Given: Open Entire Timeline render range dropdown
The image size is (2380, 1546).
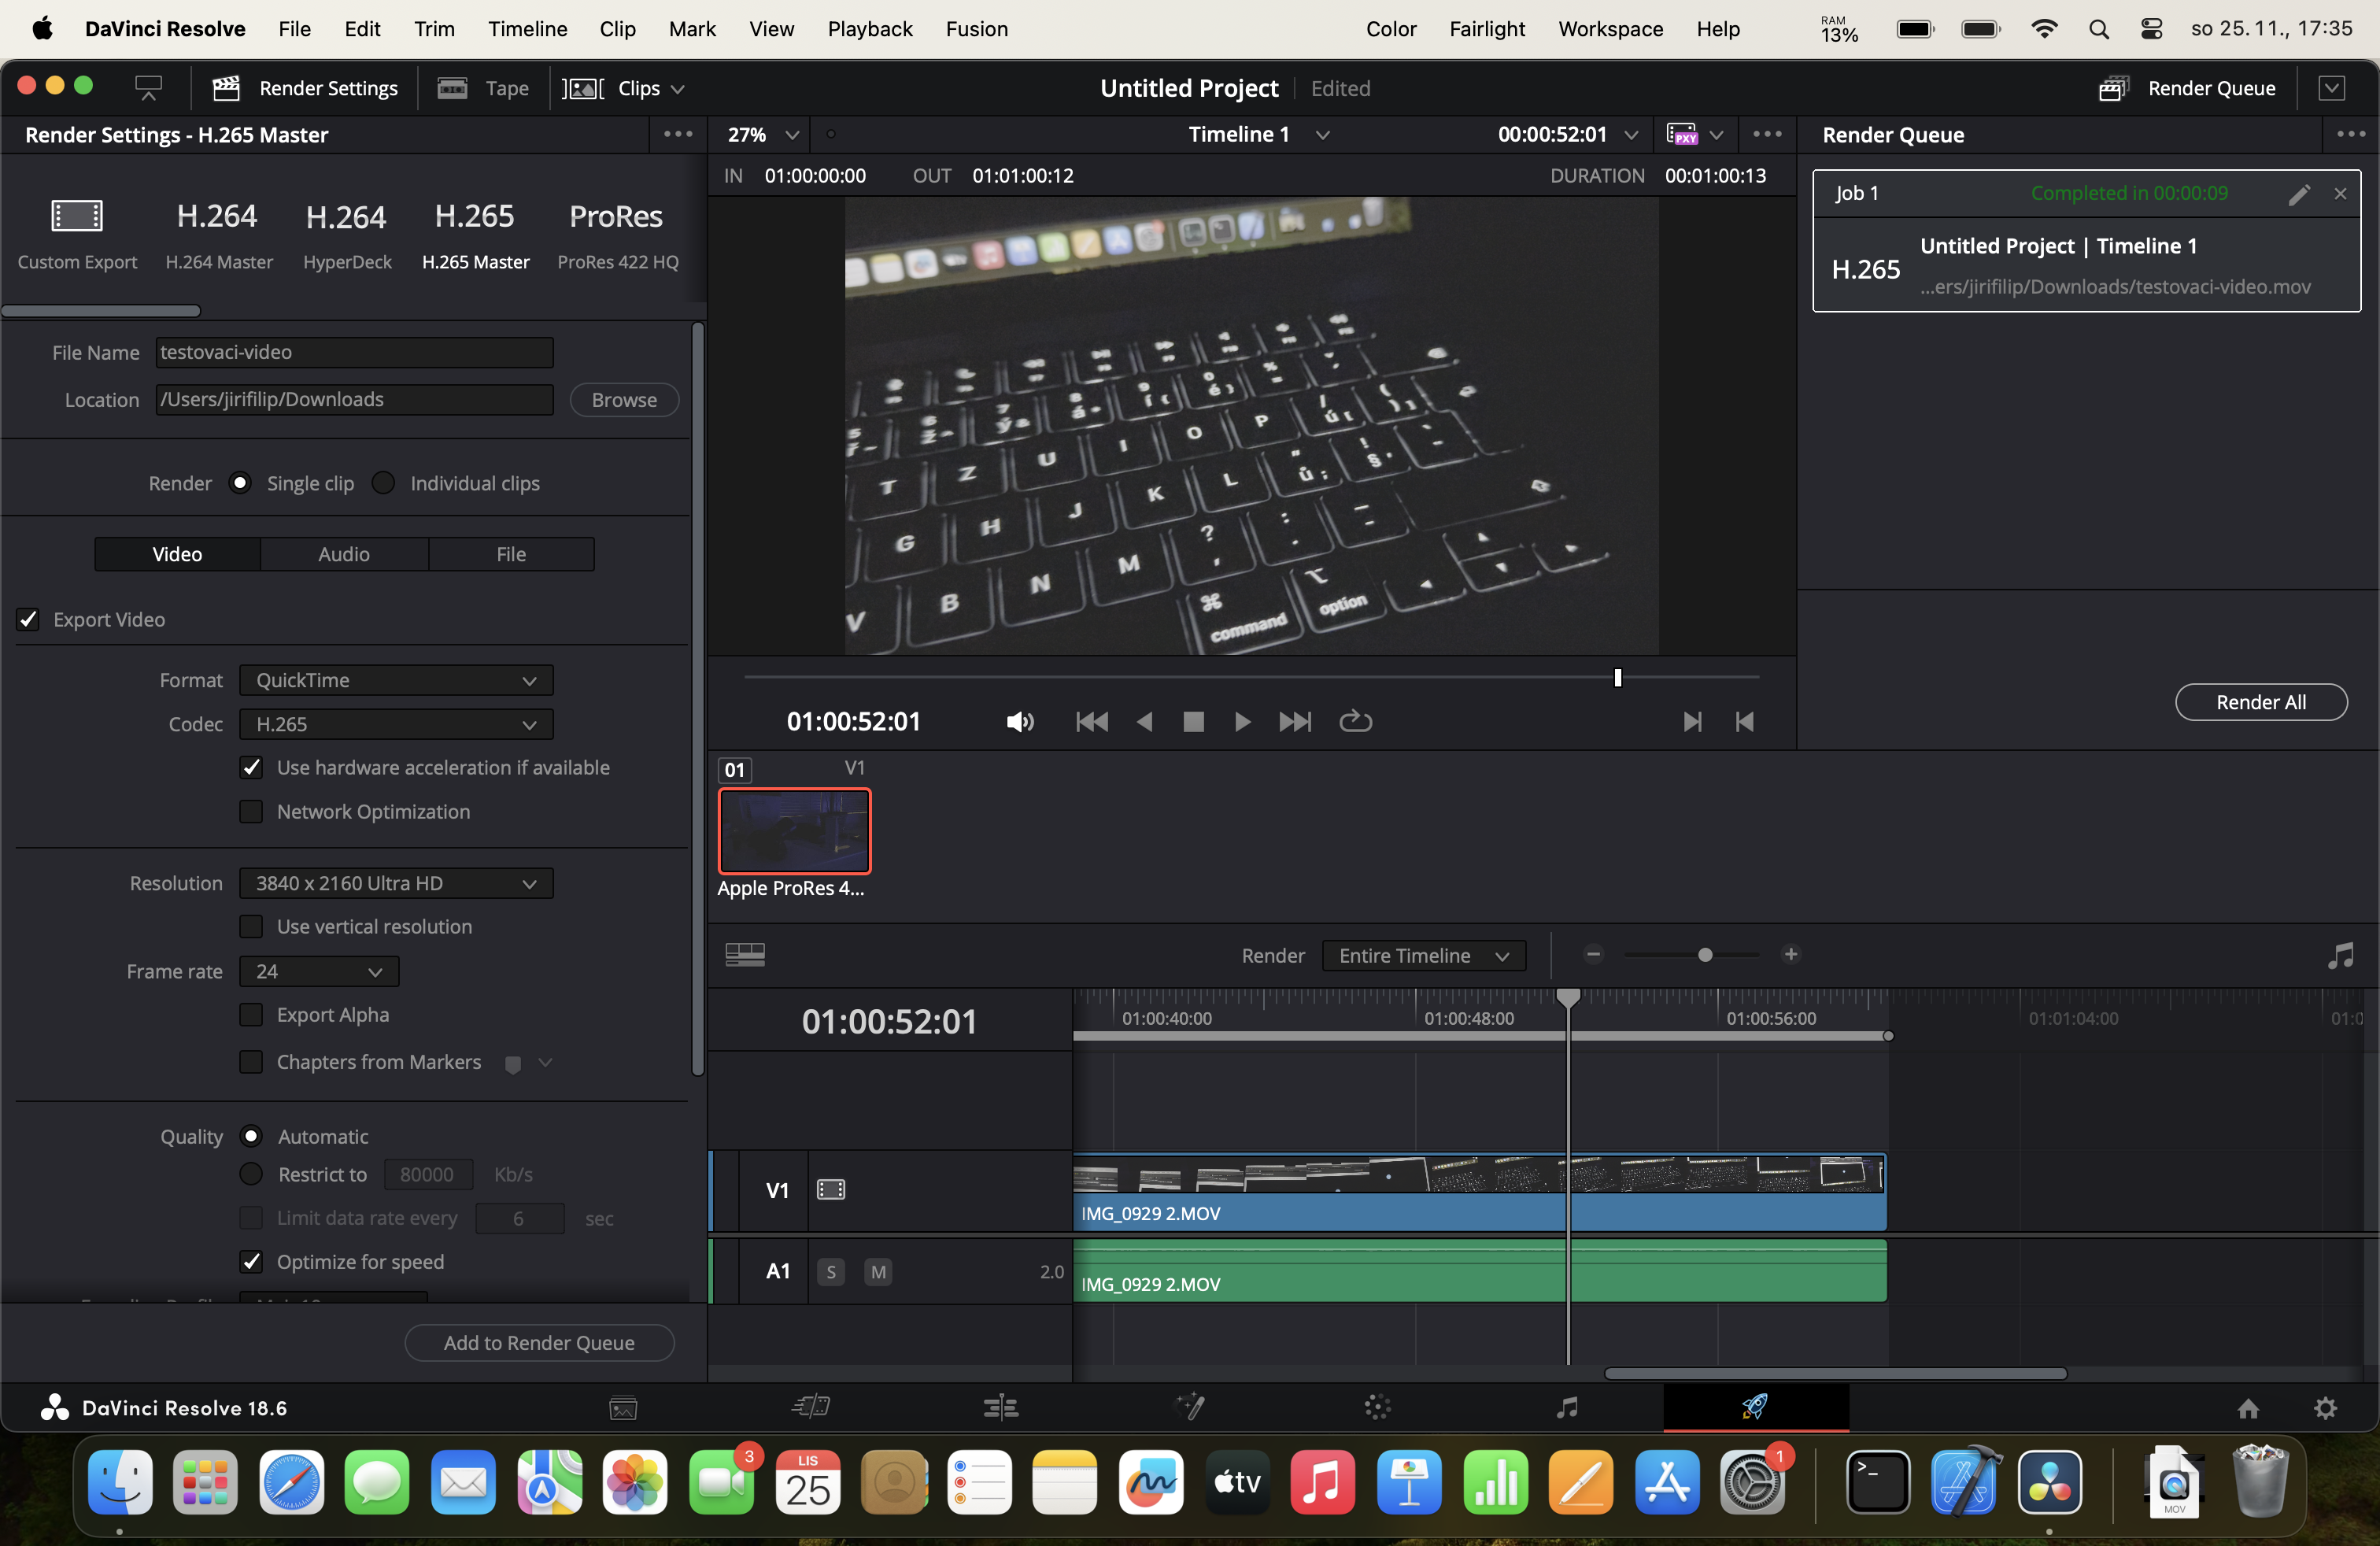Looking at the screenshot, I should pos(1423,955).
